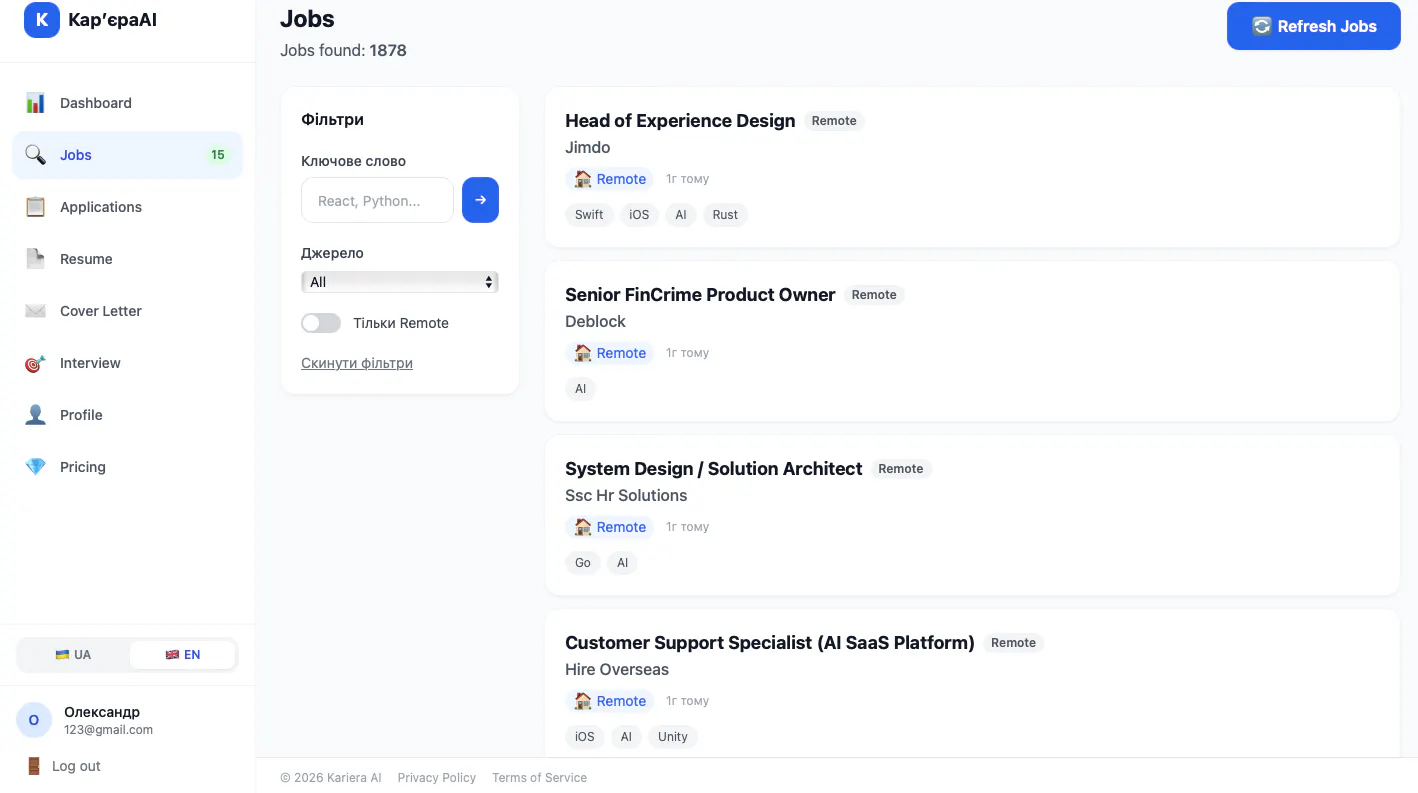
Task: Click Refresh Jobs button
Action: [1313, 26]
